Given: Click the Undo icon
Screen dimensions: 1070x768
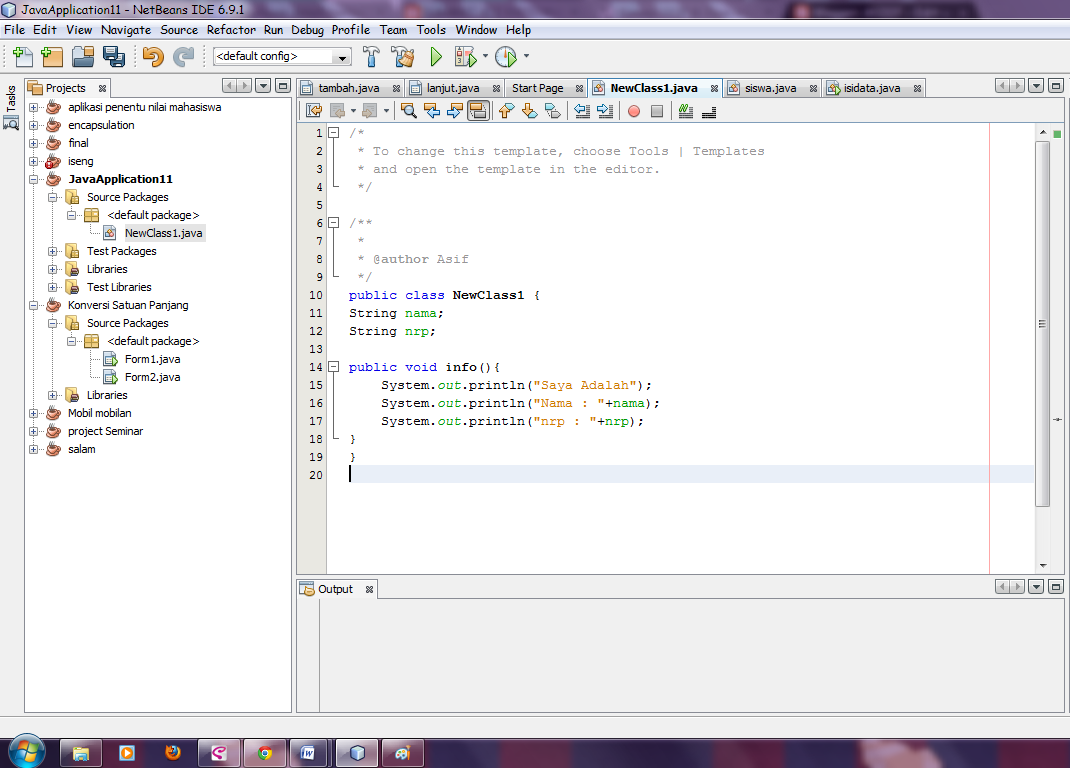Looking at the screenshot, I should click(153, 57).
